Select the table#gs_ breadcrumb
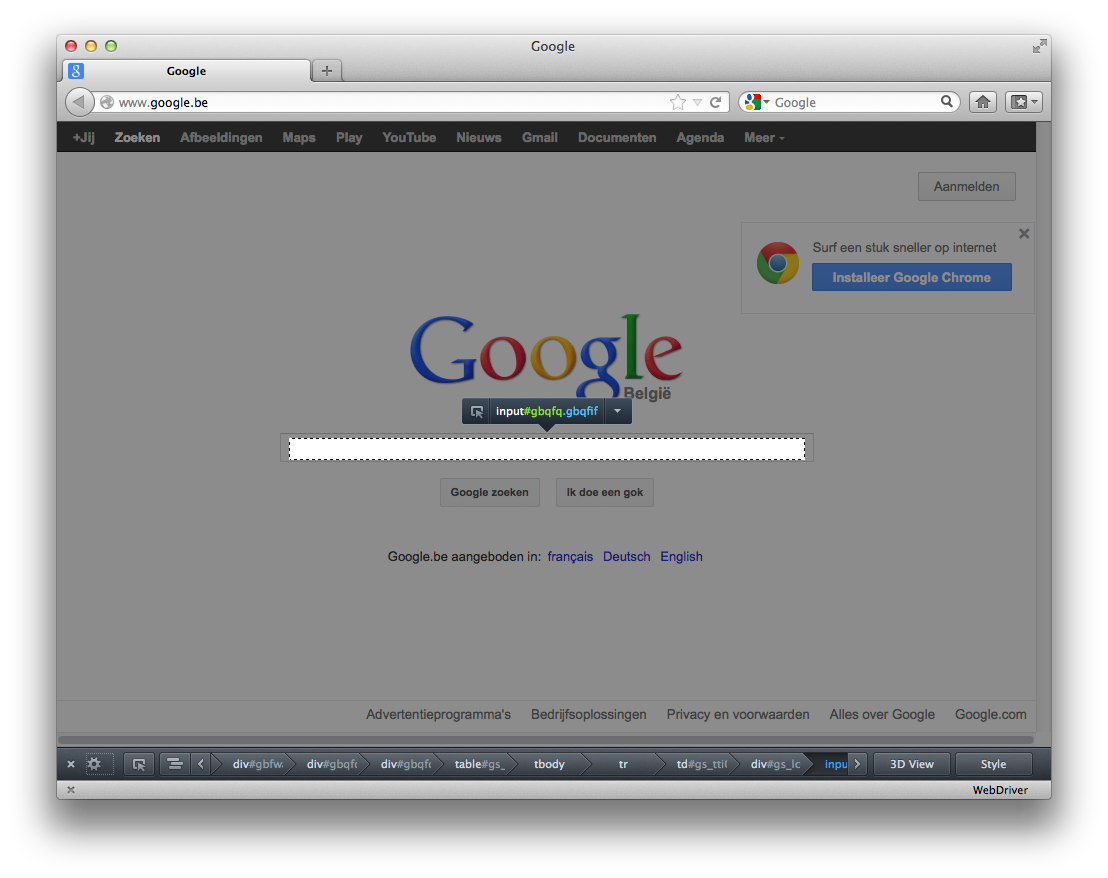Screen dimensions: 1108x878 (479, 764)
